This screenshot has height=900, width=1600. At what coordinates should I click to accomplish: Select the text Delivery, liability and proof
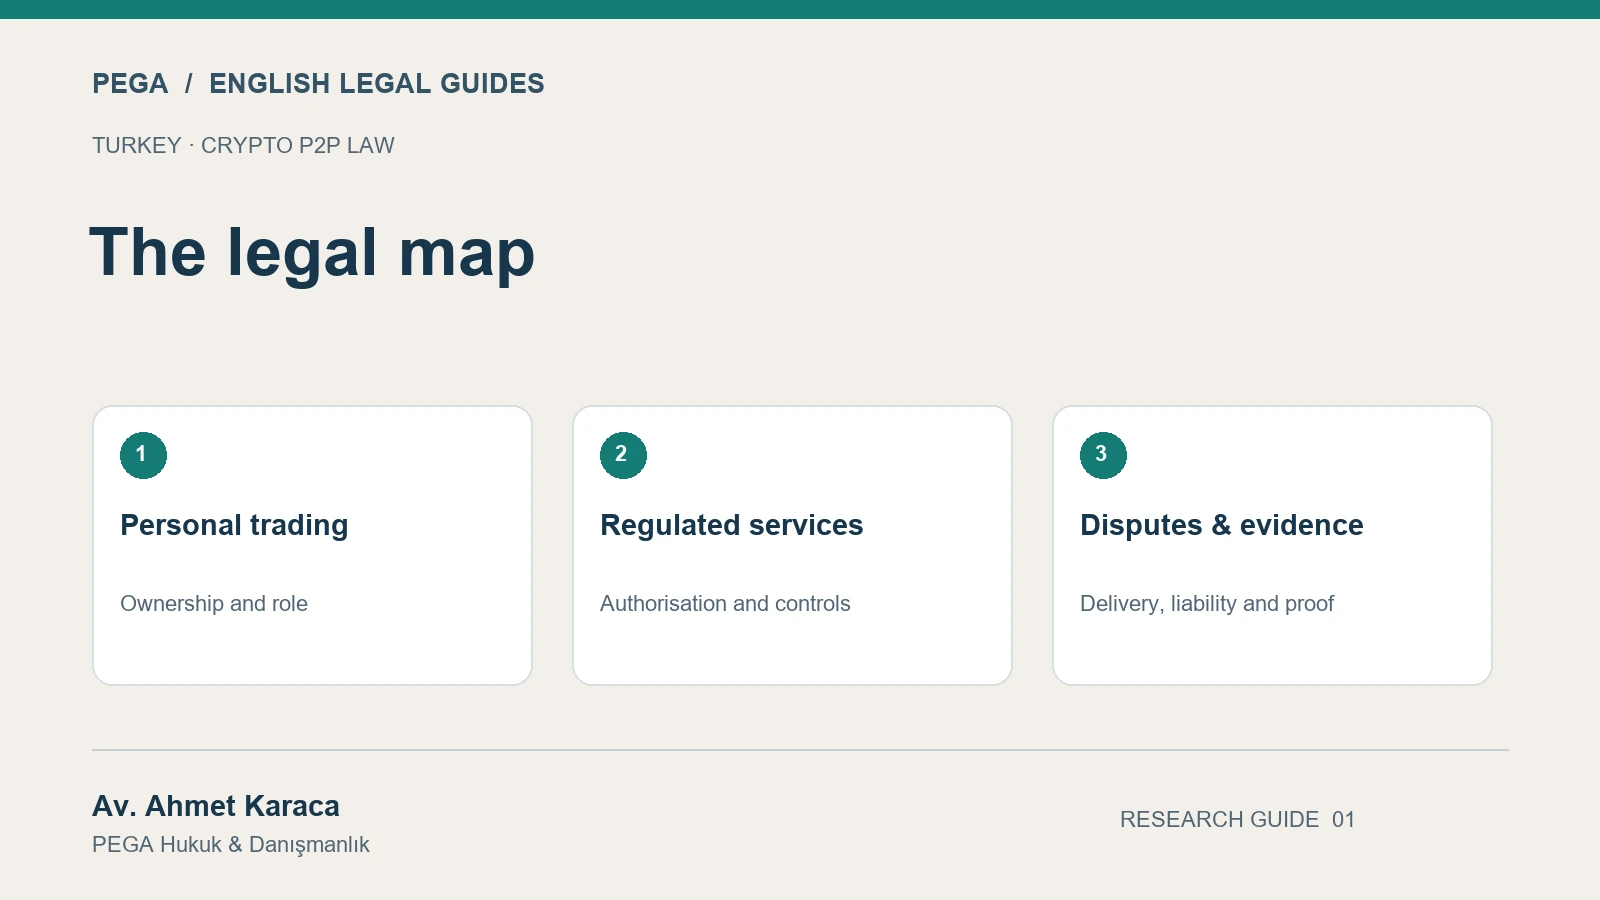point(1207,604)
